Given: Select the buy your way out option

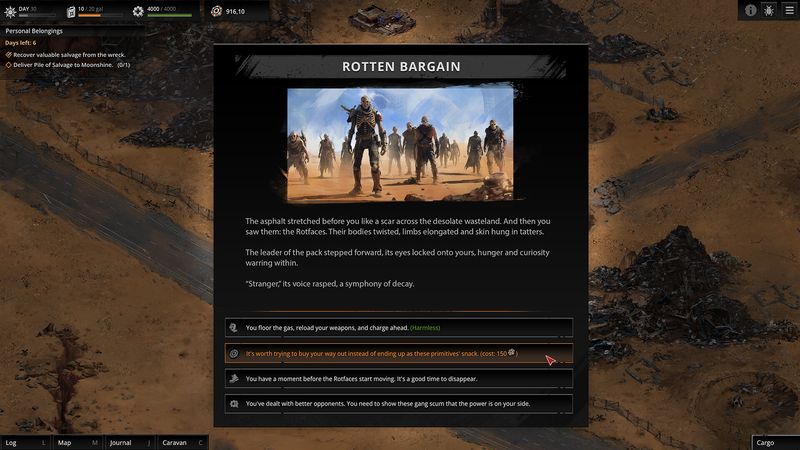Looking at the screenshot, I should pos(400,353).
